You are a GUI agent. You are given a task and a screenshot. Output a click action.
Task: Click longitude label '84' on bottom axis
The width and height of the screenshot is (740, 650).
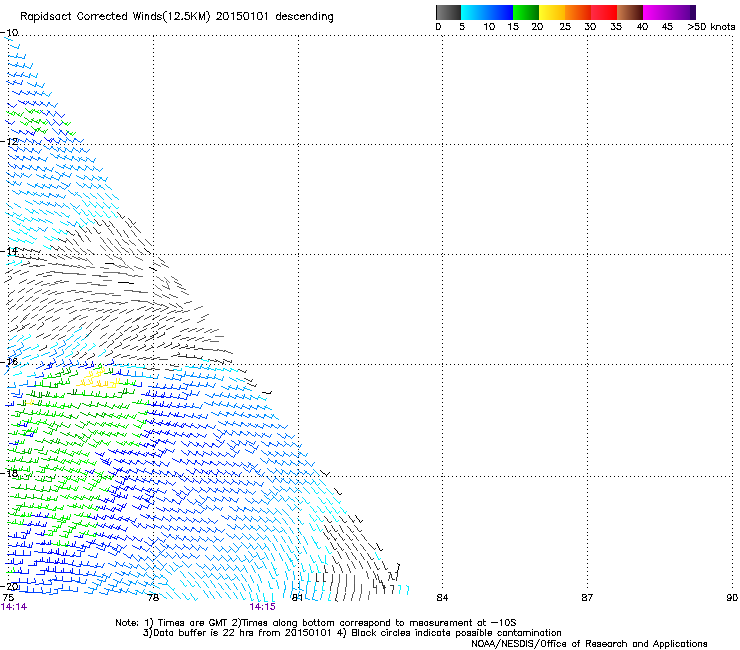coord(442,598)
